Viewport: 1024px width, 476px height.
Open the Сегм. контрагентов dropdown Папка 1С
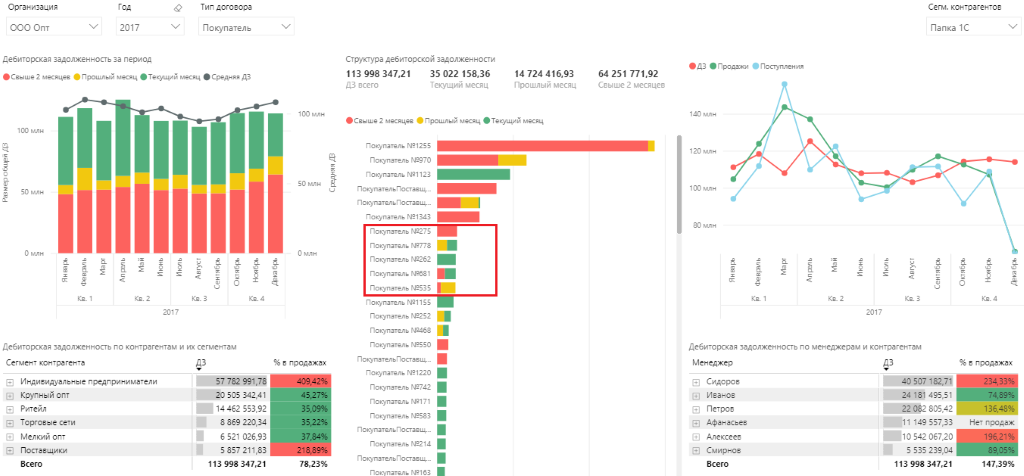point(972,27)
